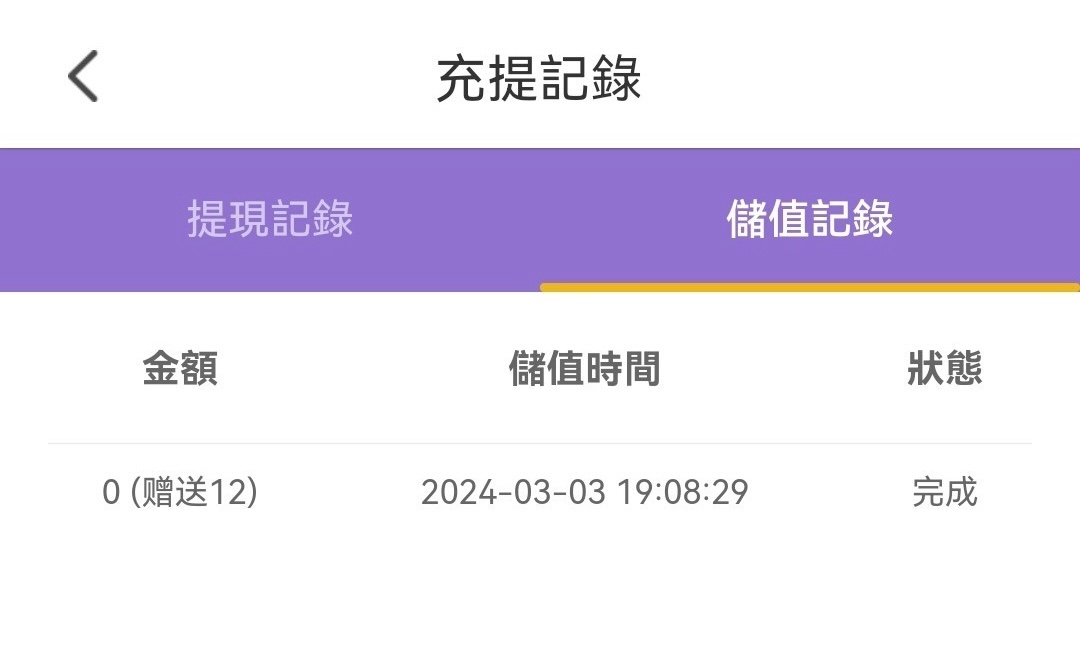Click the (赠送12) bonus text
This screenshot has height=649, width=1080.
point(194,492)
